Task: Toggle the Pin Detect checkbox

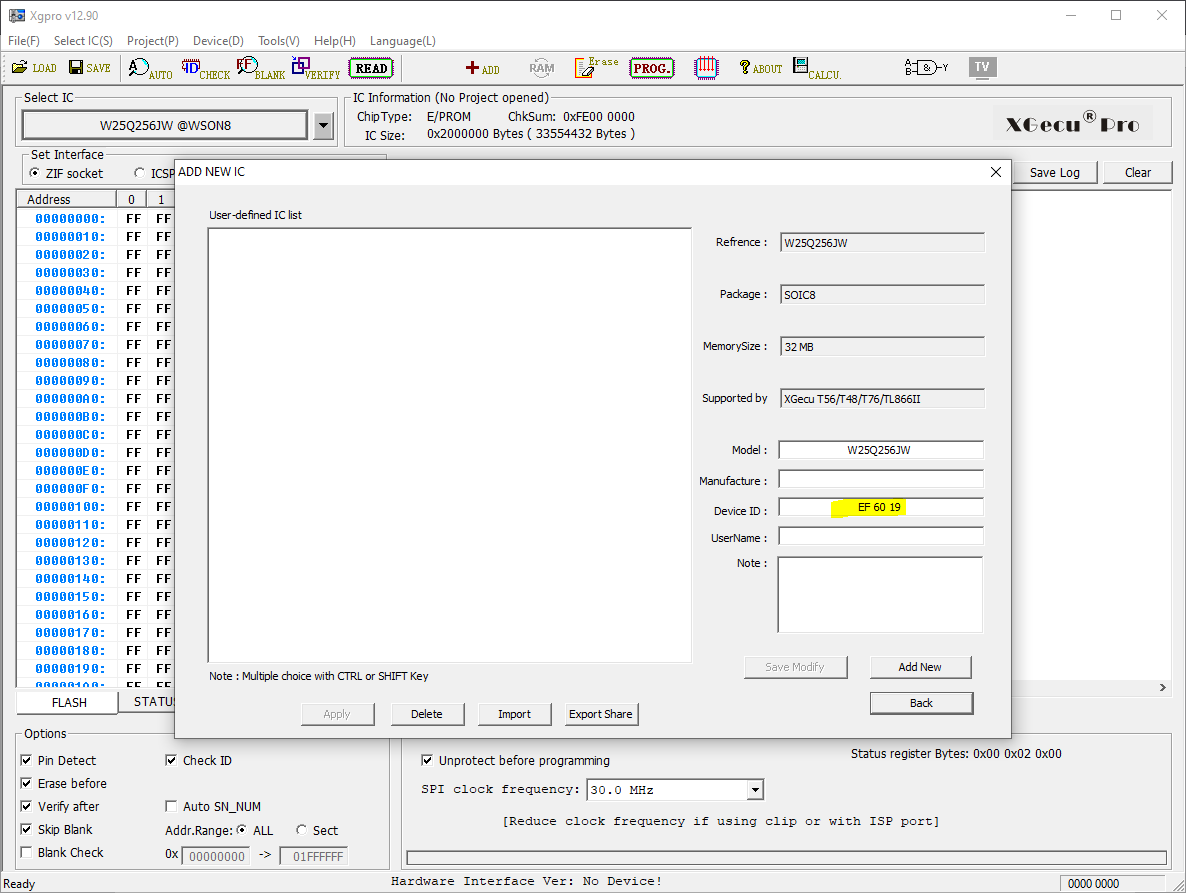Action: 26,761
